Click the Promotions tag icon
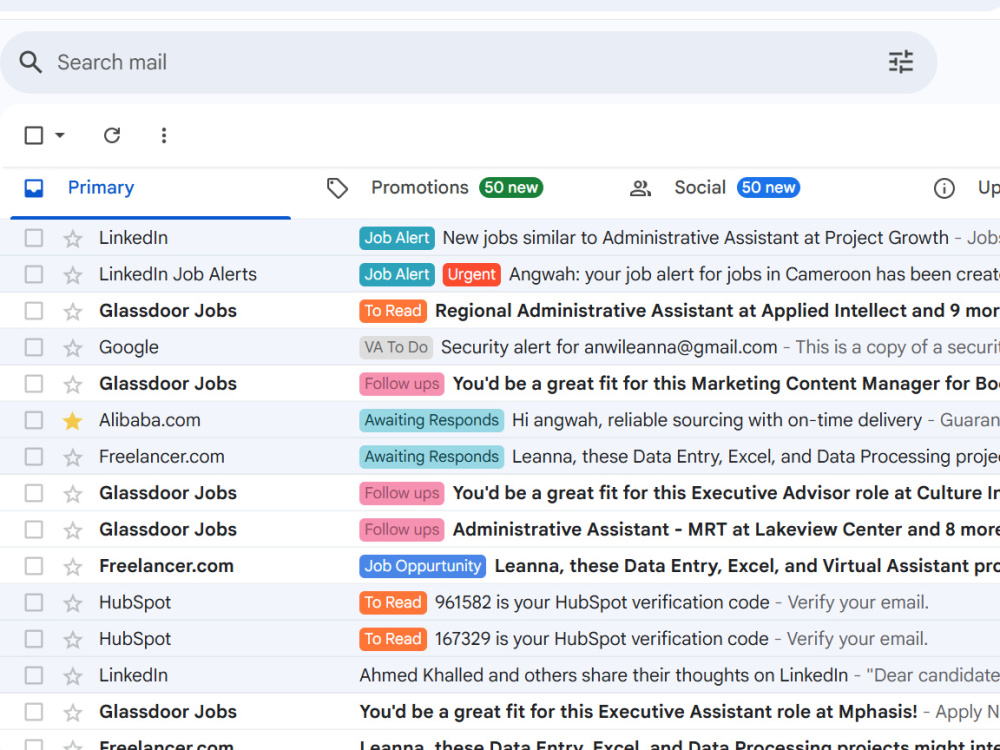This screenshot has width=1000, height=750. [x=337, y=188]
